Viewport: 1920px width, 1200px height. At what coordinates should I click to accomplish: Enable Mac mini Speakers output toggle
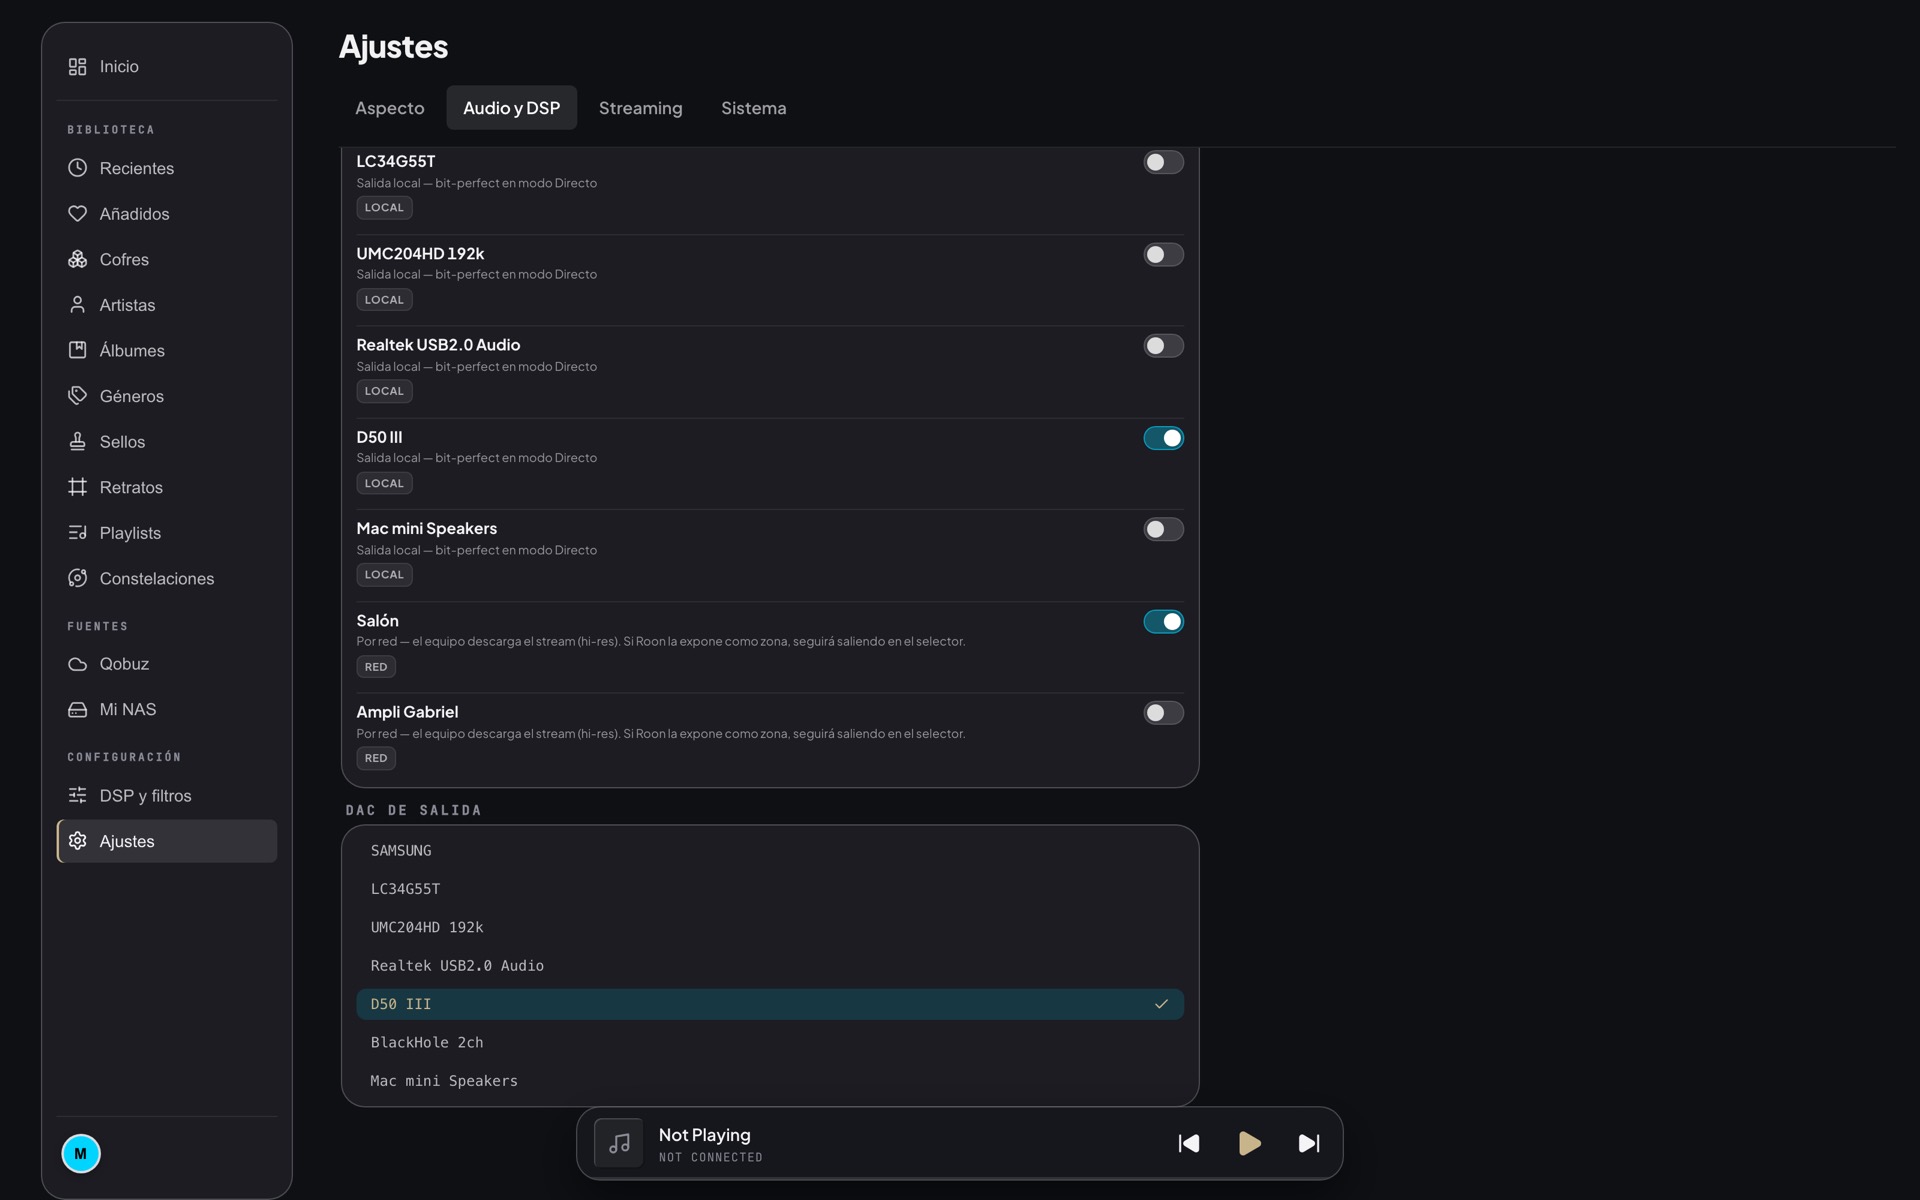pos(1163,529)
